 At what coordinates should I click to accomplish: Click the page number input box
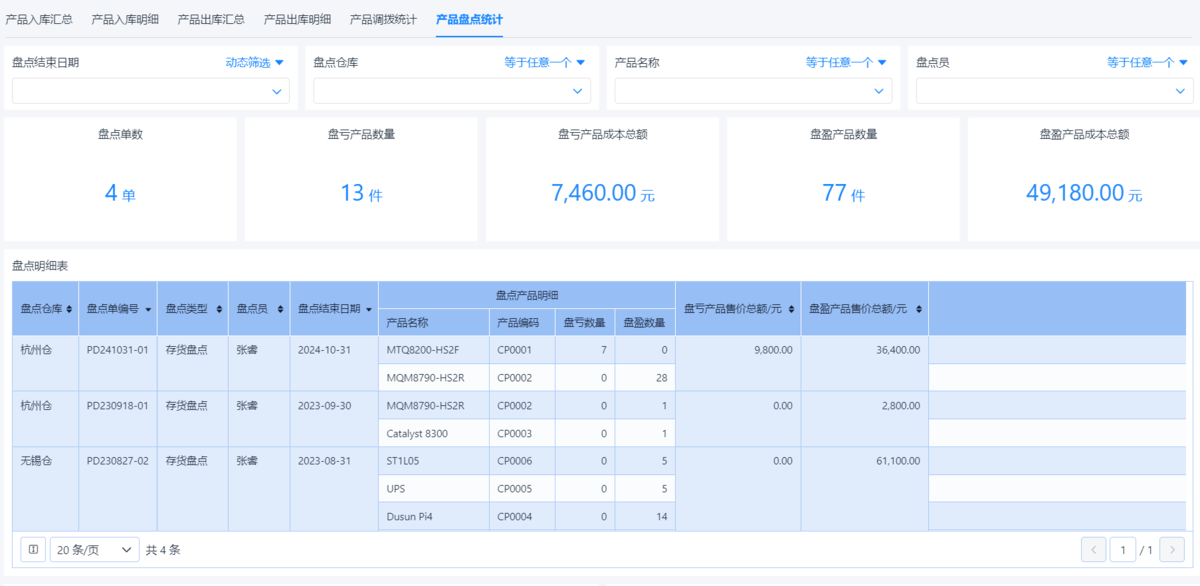(1123, 549)
